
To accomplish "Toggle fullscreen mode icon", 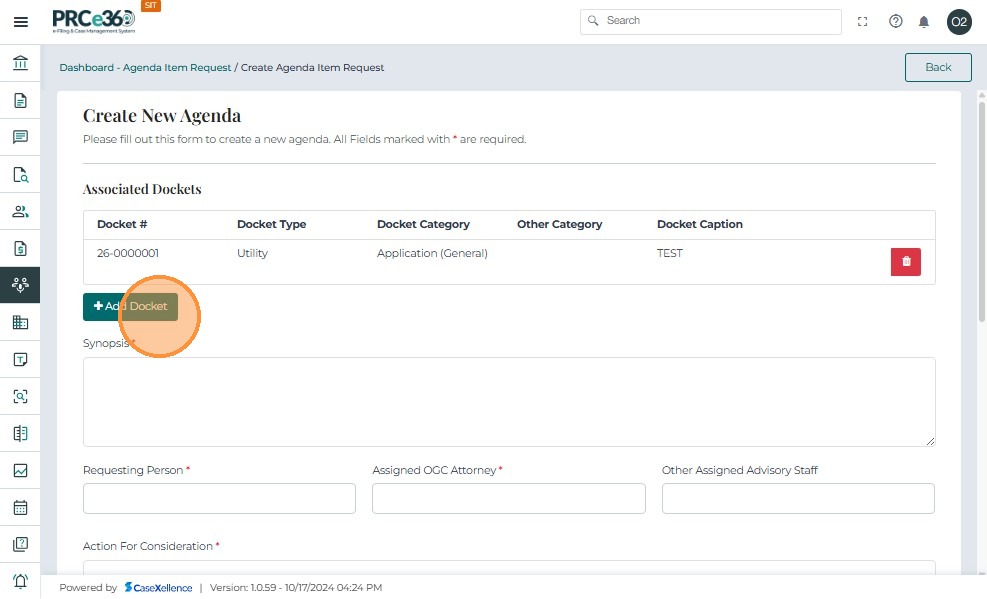I will click(863, 22).
